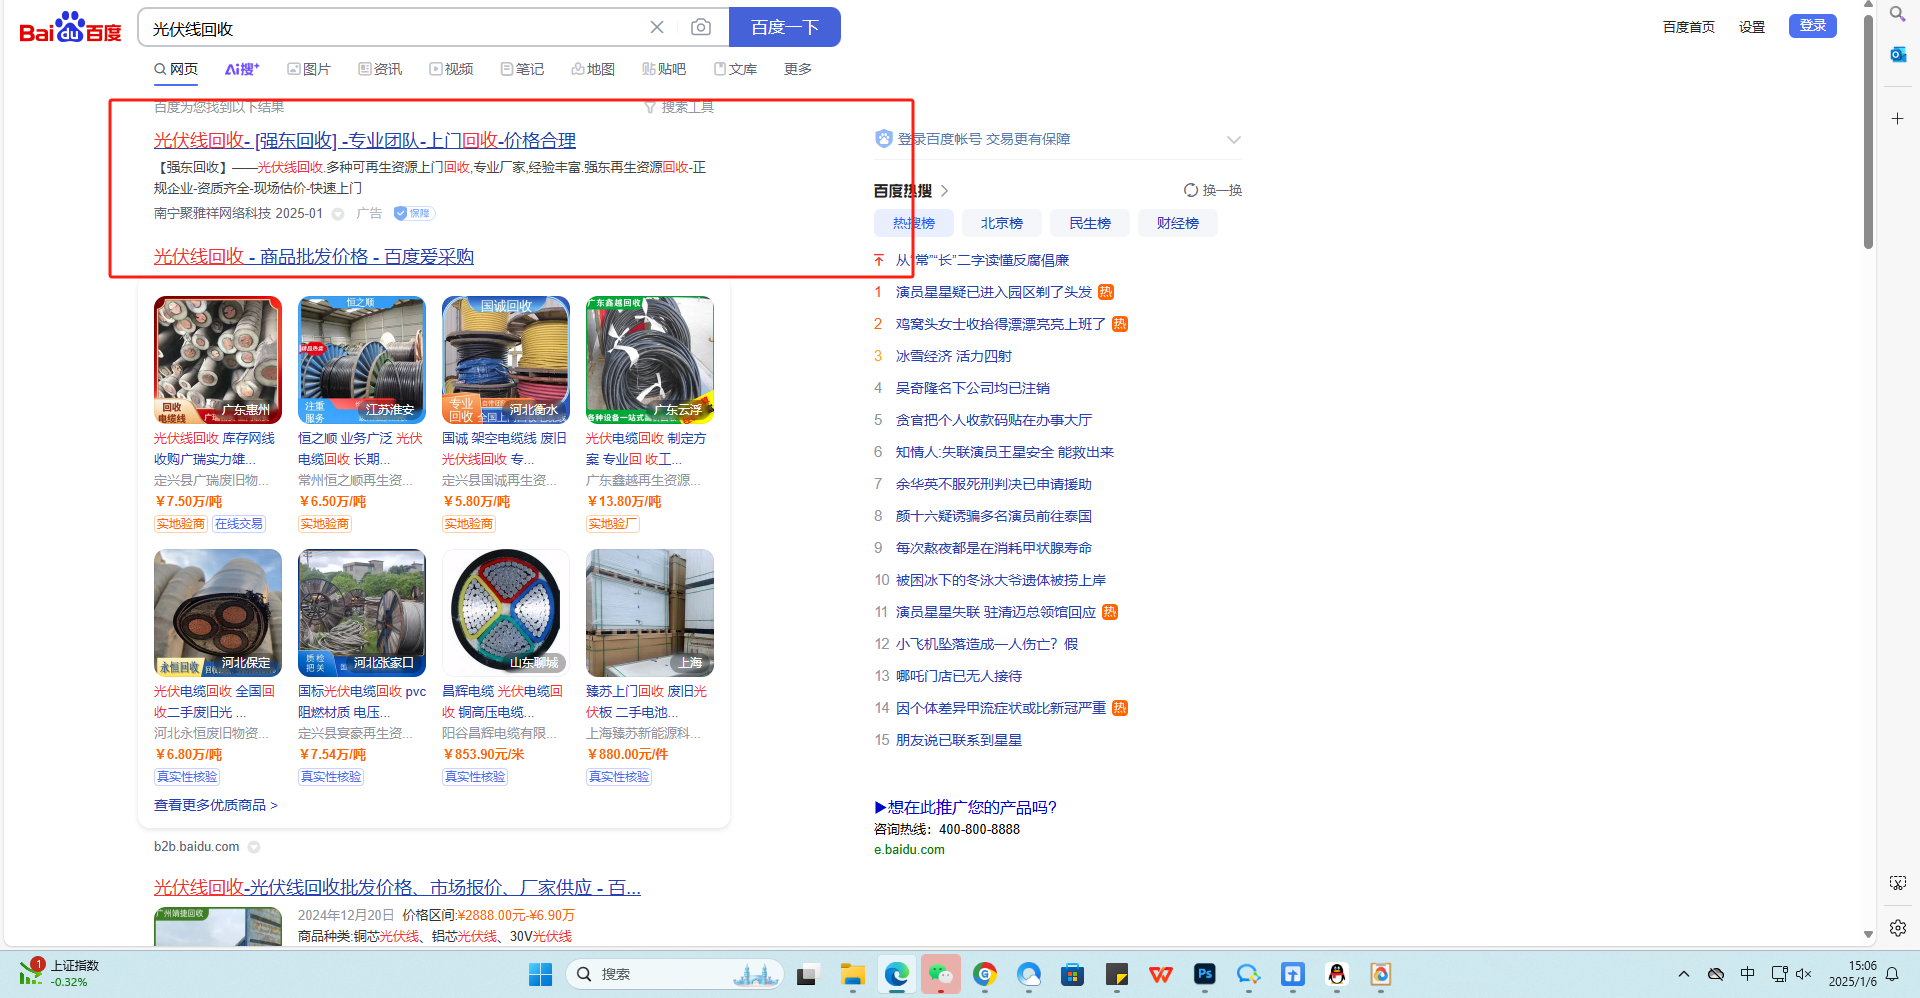Open sidebar settings gear icon
Screen dimensions: 1920x998
1897,928
